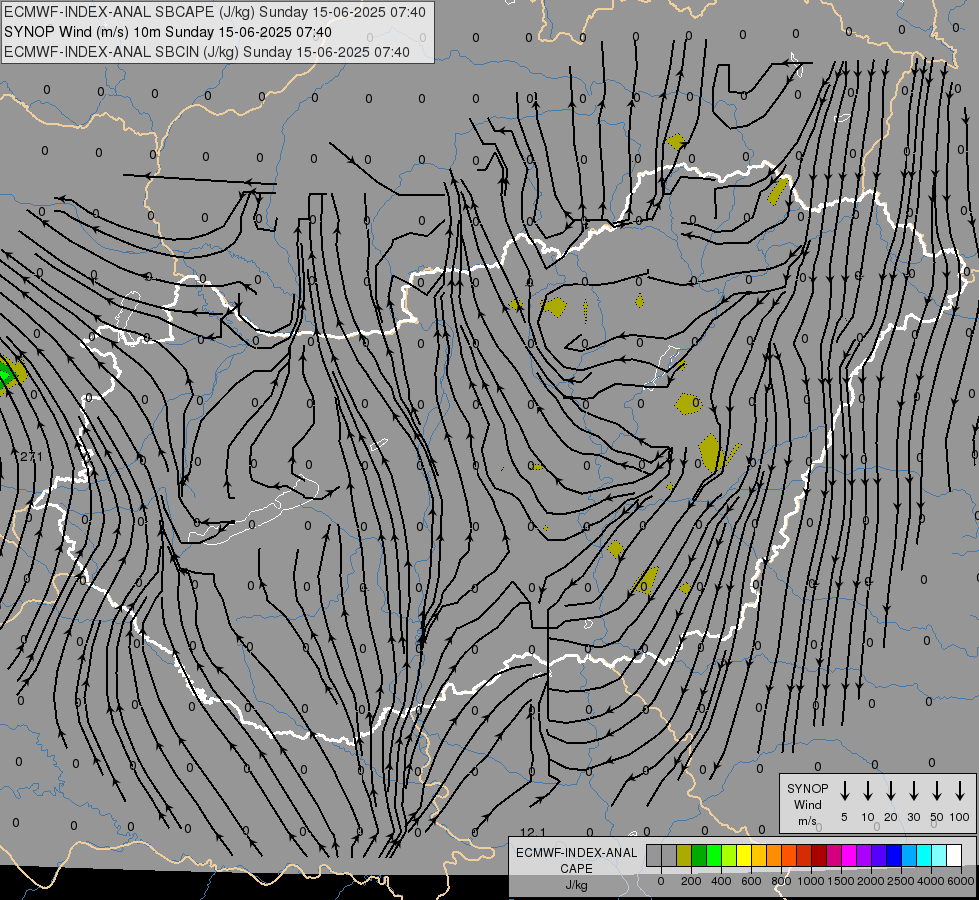Viewport: 979px width, 900px height.
Task: Click the '800' tick on CAPE scale
Action: 781,881
